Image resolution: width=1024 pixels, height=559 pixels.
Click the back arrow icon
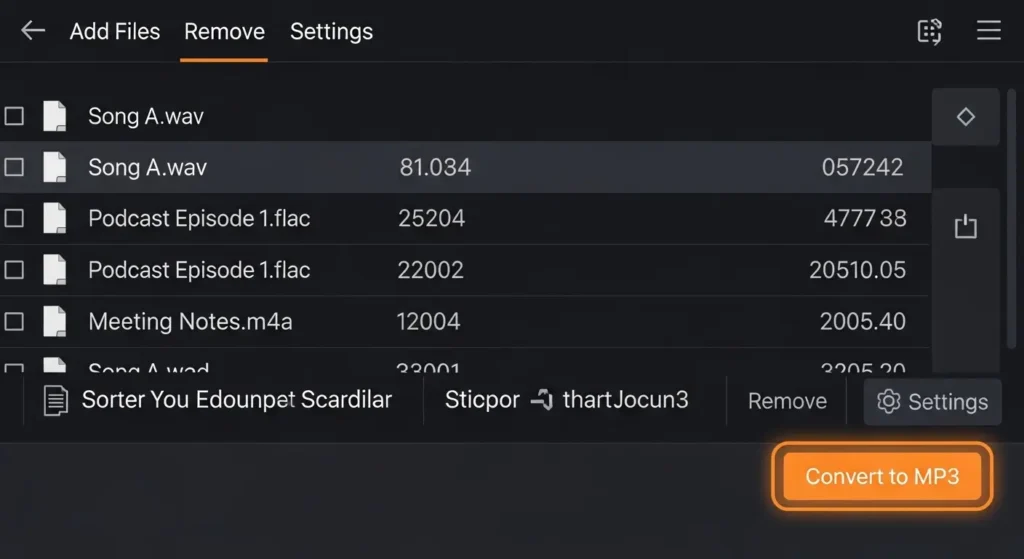pos(33,31)
